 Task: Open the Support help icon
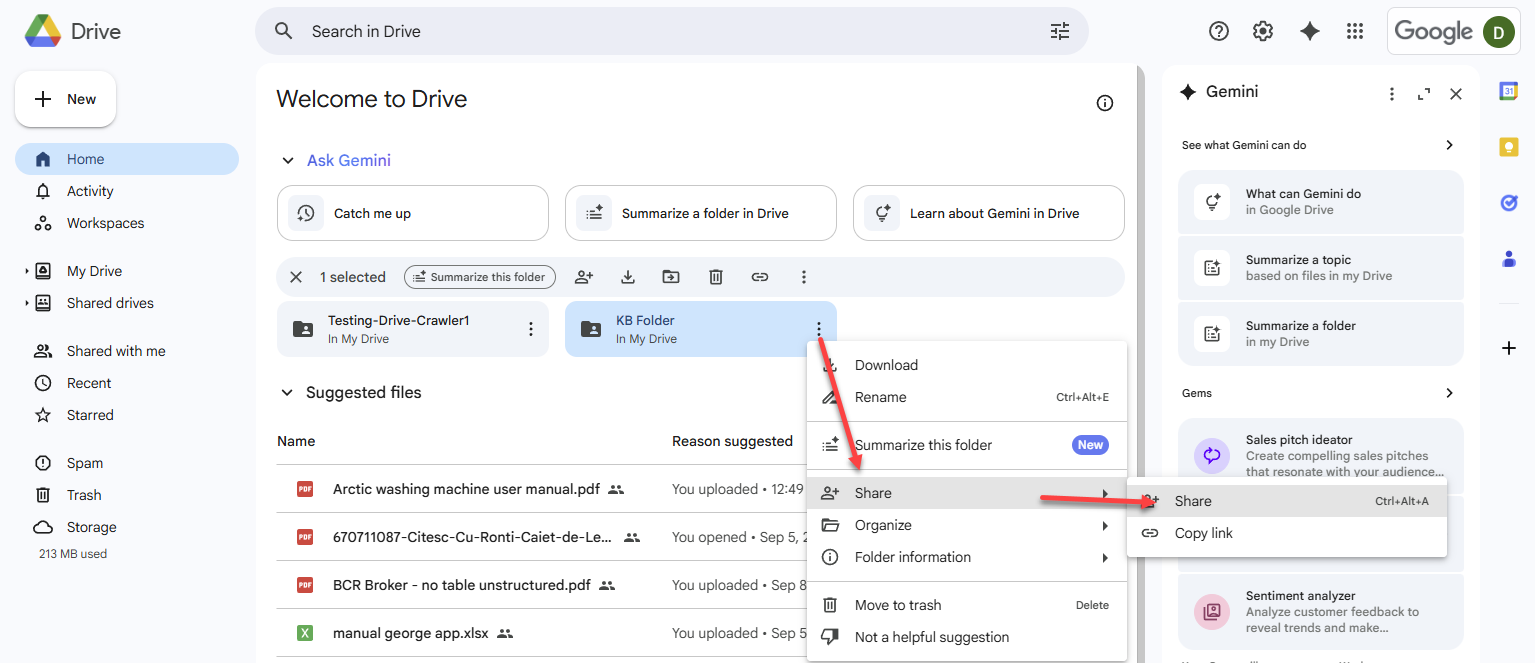(1219, 31)
